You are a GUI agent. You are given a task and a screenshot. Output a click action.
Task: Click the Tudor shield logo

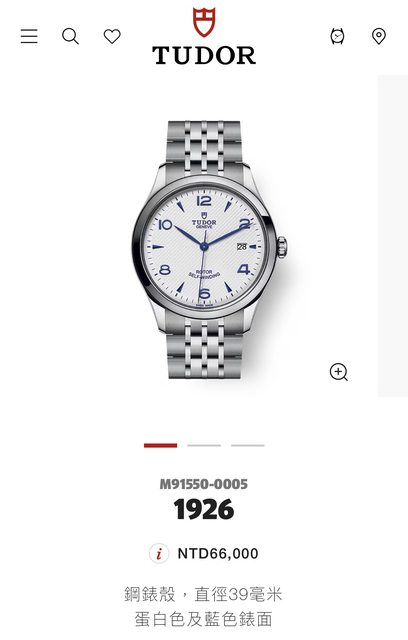click(x=204, y=22)
